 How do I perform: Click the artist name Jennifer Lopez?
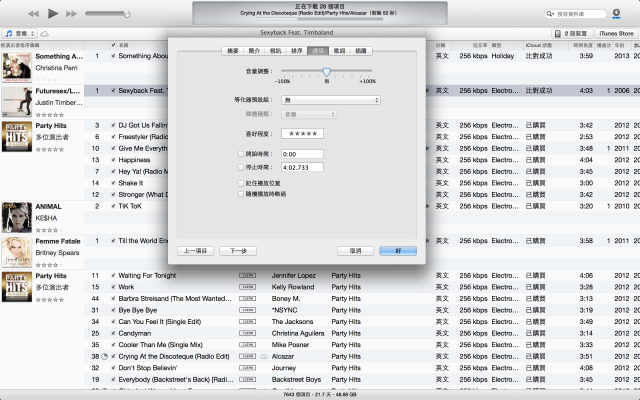pos(293,276)
